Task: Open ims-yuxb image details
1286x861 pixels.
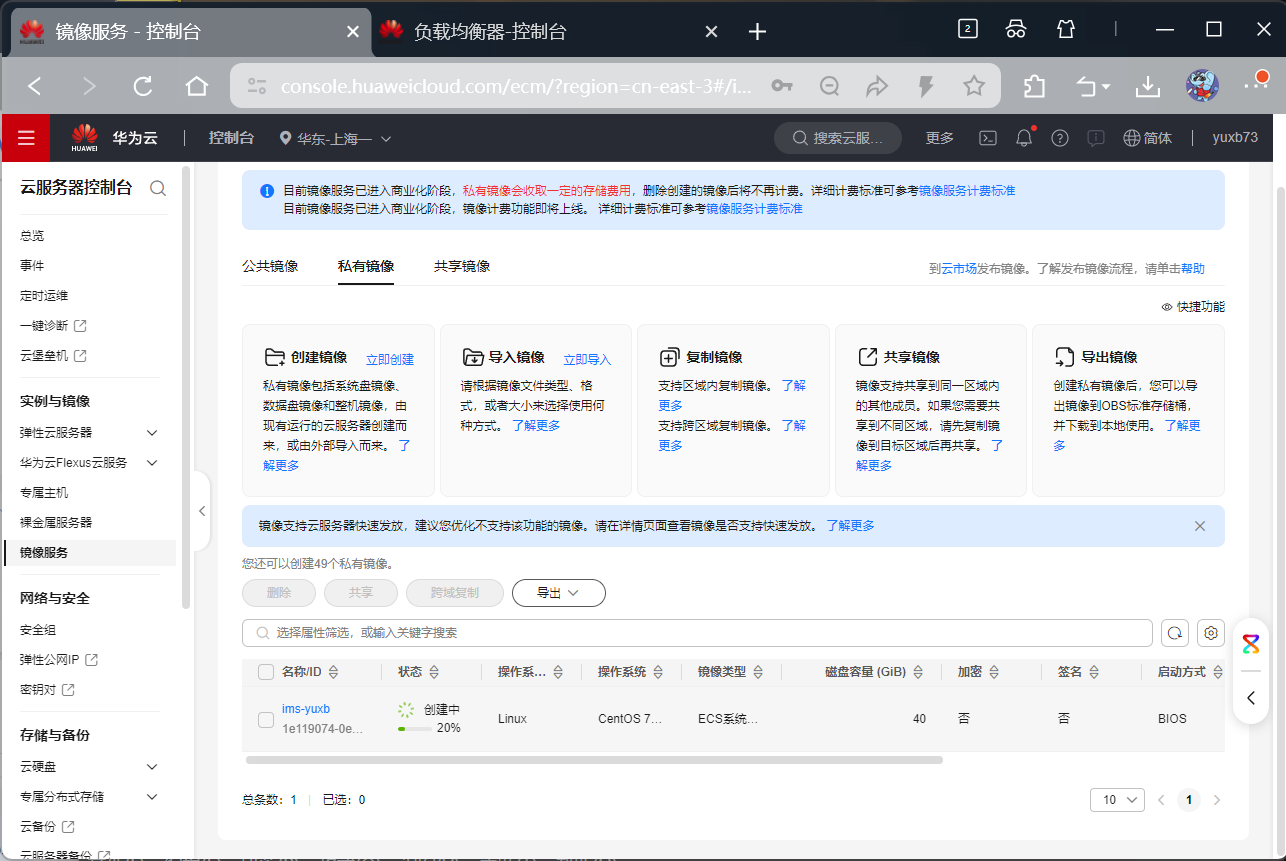Action: (306, 709)
